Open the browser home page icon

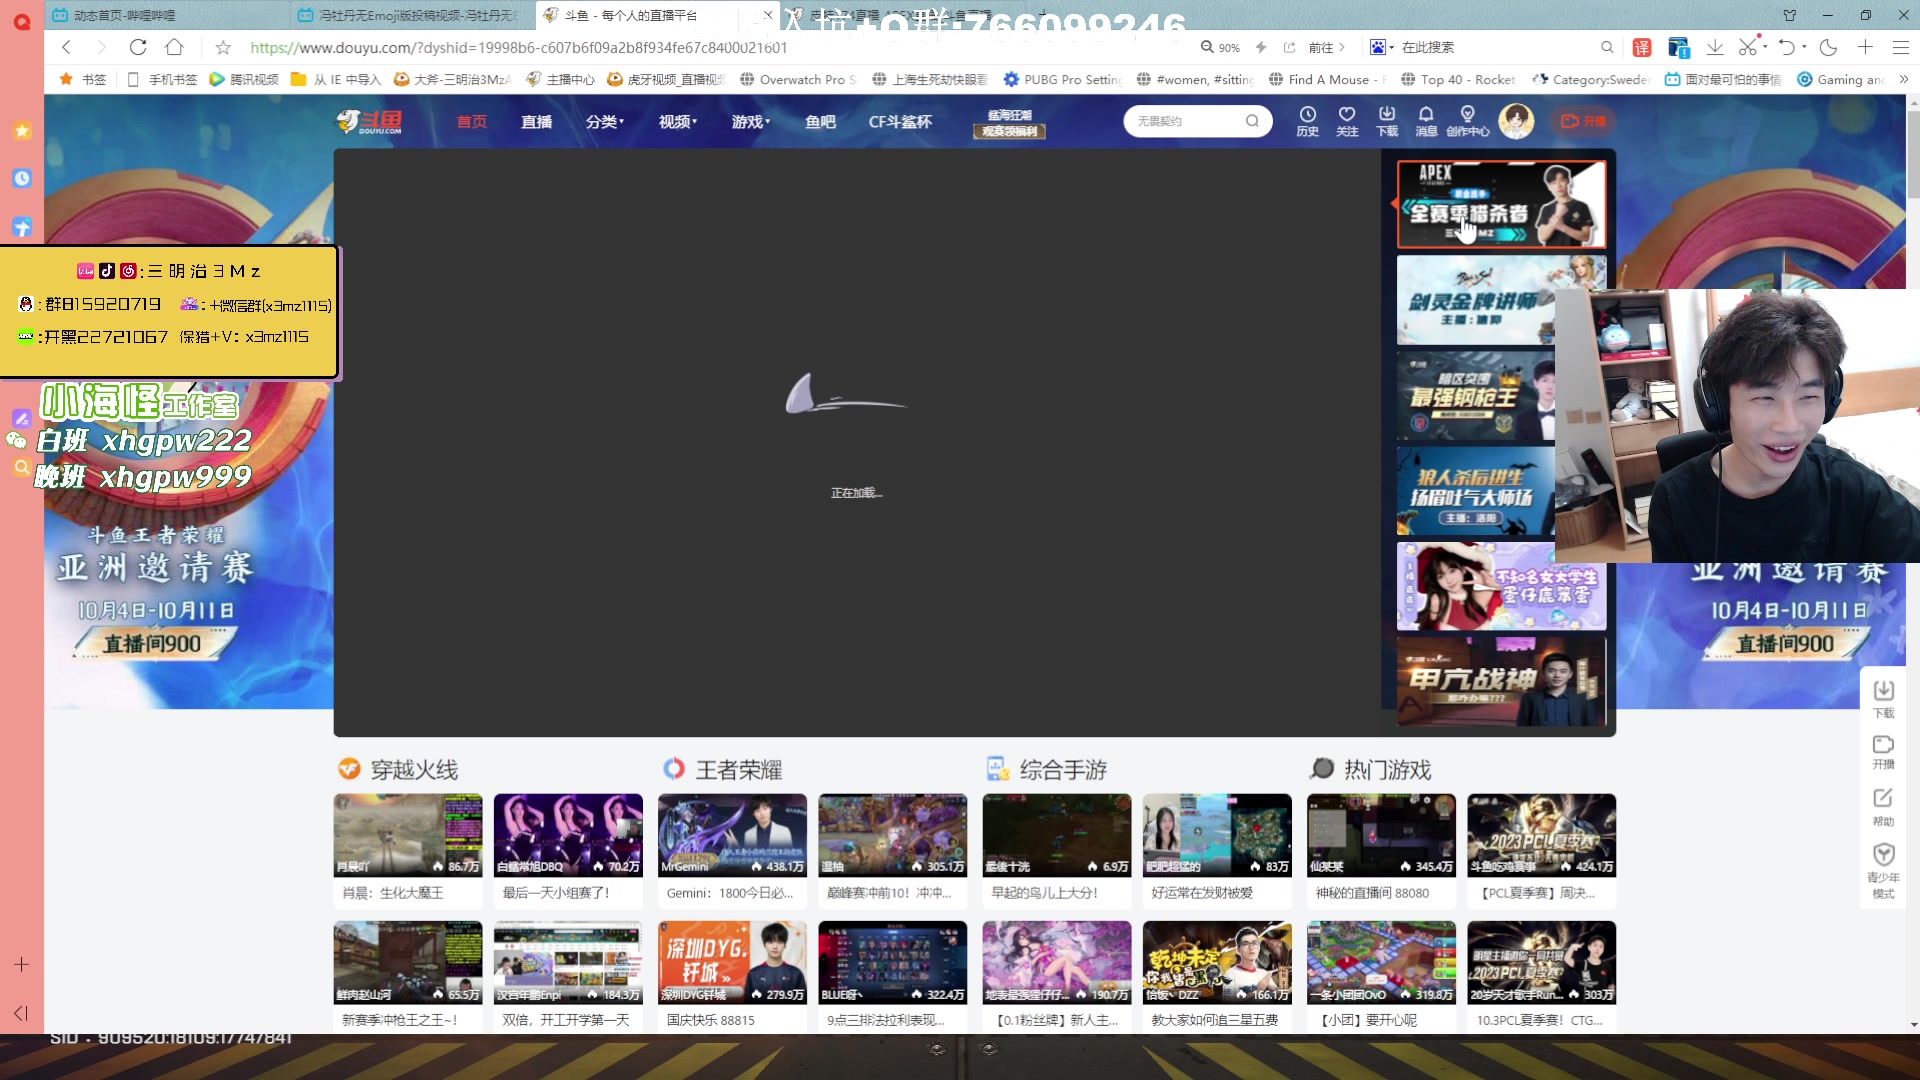pos(174,47)
